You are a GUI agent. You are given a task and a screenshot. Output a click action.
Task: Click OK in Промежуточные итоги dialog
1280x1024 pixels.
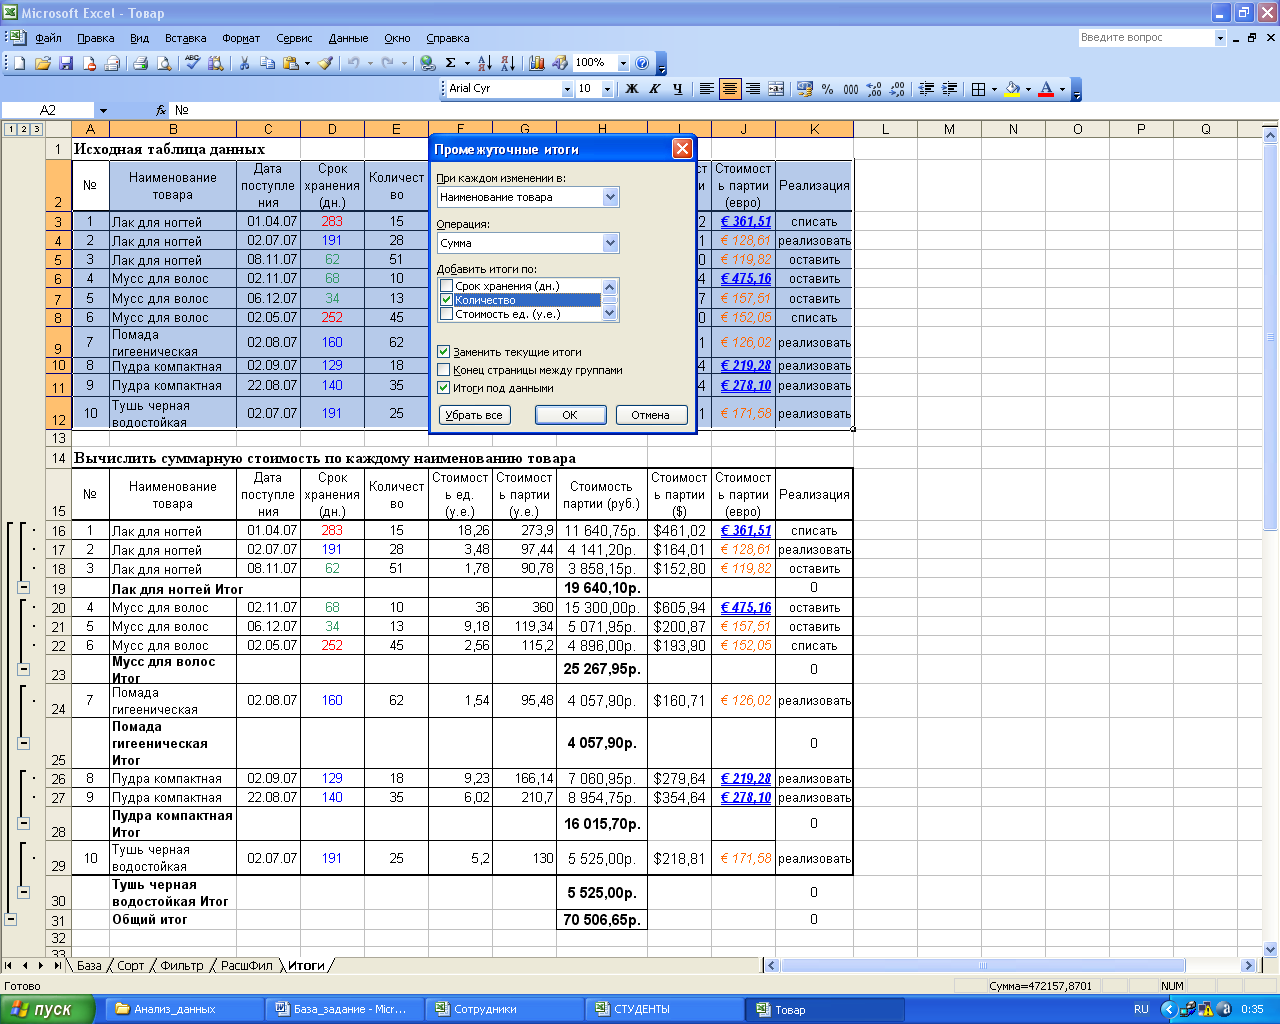tap(570, 415)
